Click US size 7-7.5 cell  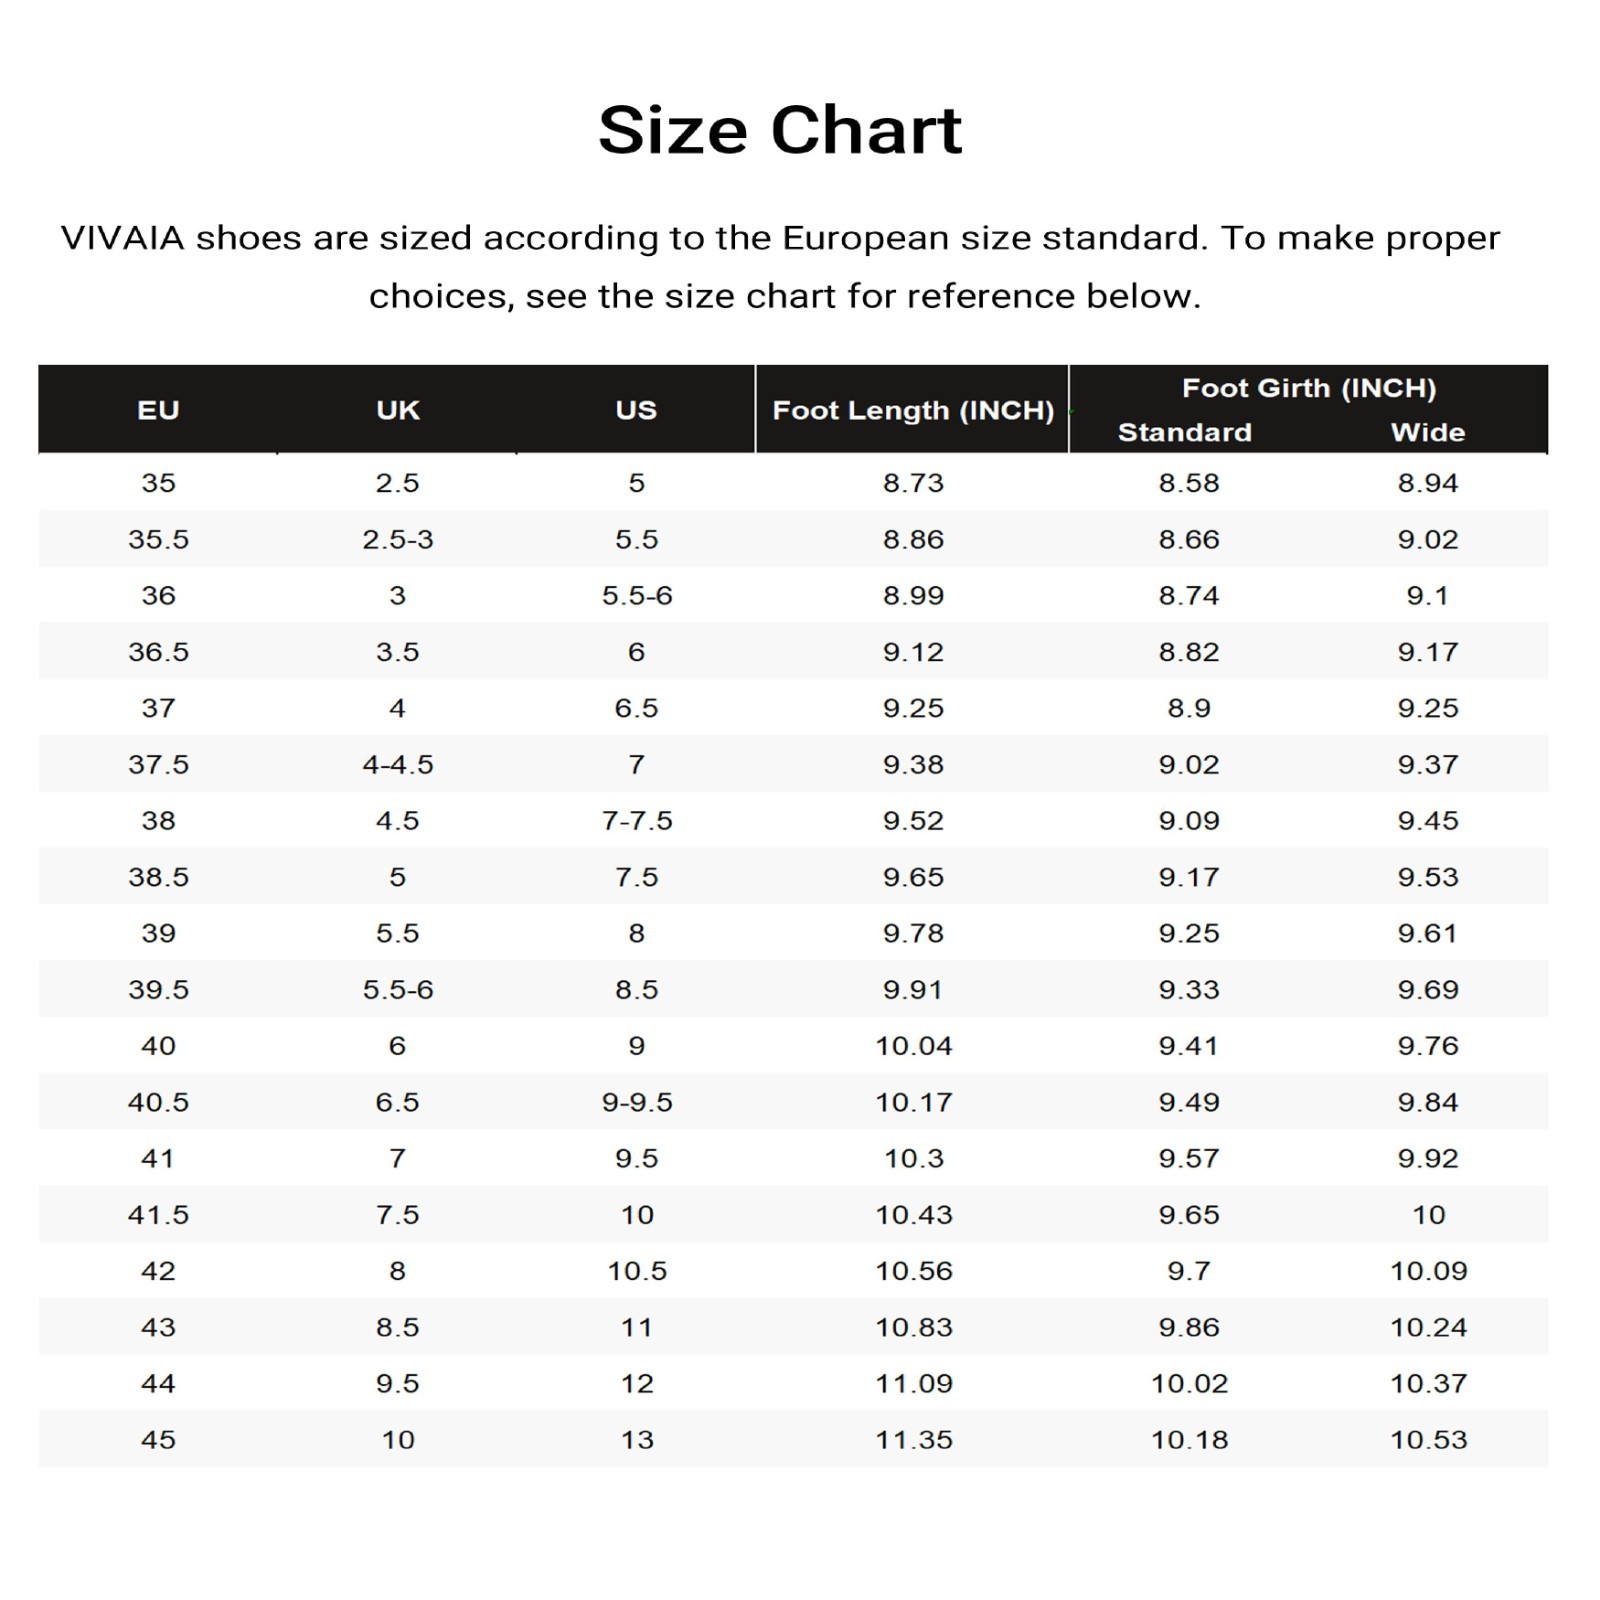(x=636, y=820)
